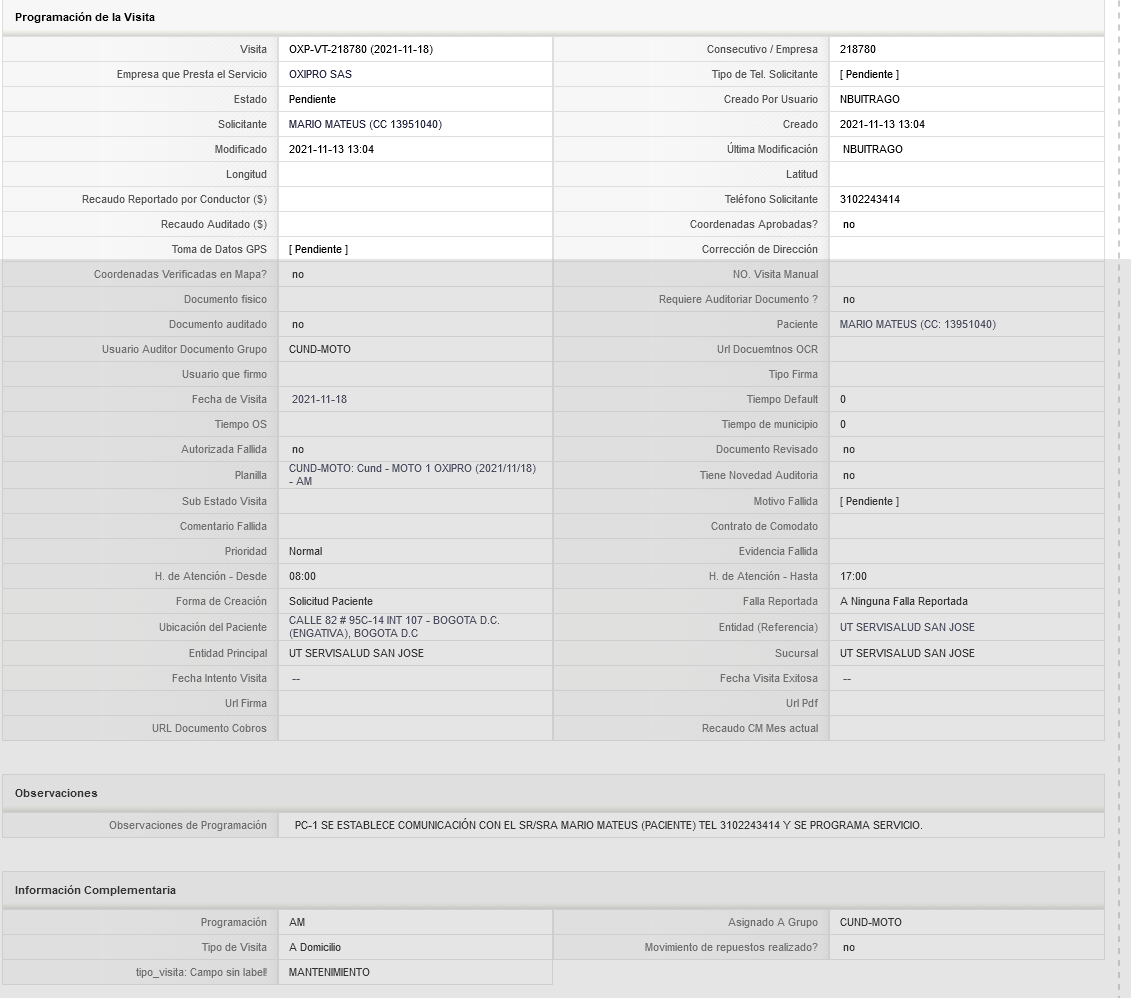Open the Solicitante link MARIO MATEUS
This screenshot has width=1131, height=998.
point(365,124)
